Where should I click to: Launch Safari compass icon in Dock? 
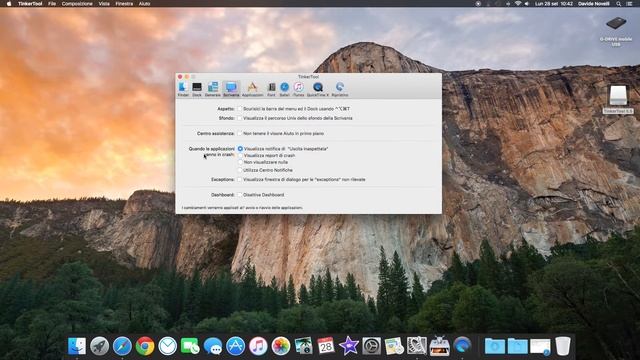pyautogui.click(x=122, y=346)
